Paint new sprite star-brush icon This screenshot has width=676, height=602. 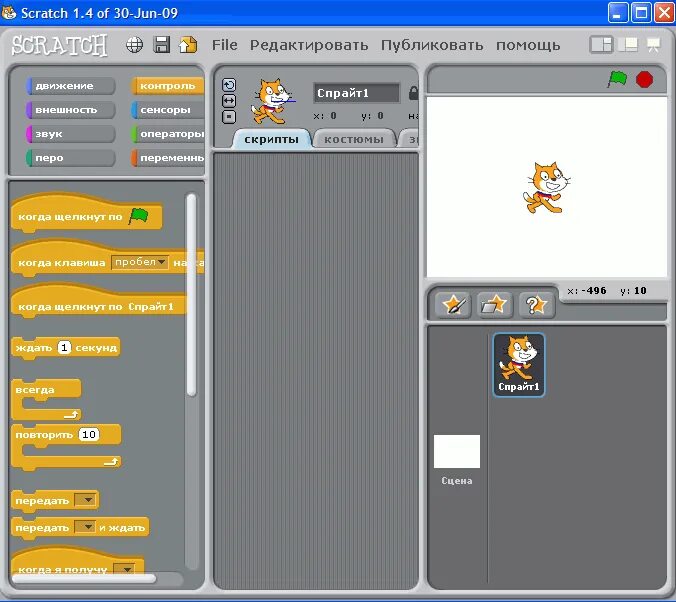click(x=453, y=305)
